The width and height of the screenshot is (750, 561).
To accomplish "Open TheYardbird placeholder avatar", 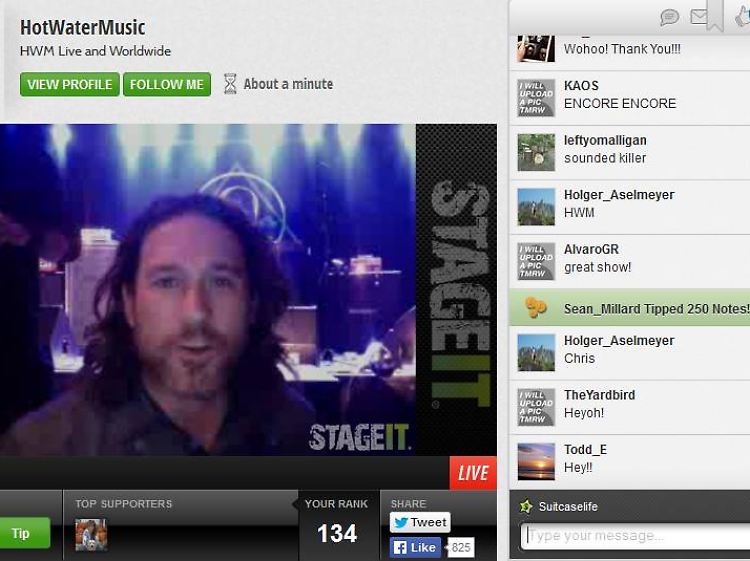I will coord(536,407).
